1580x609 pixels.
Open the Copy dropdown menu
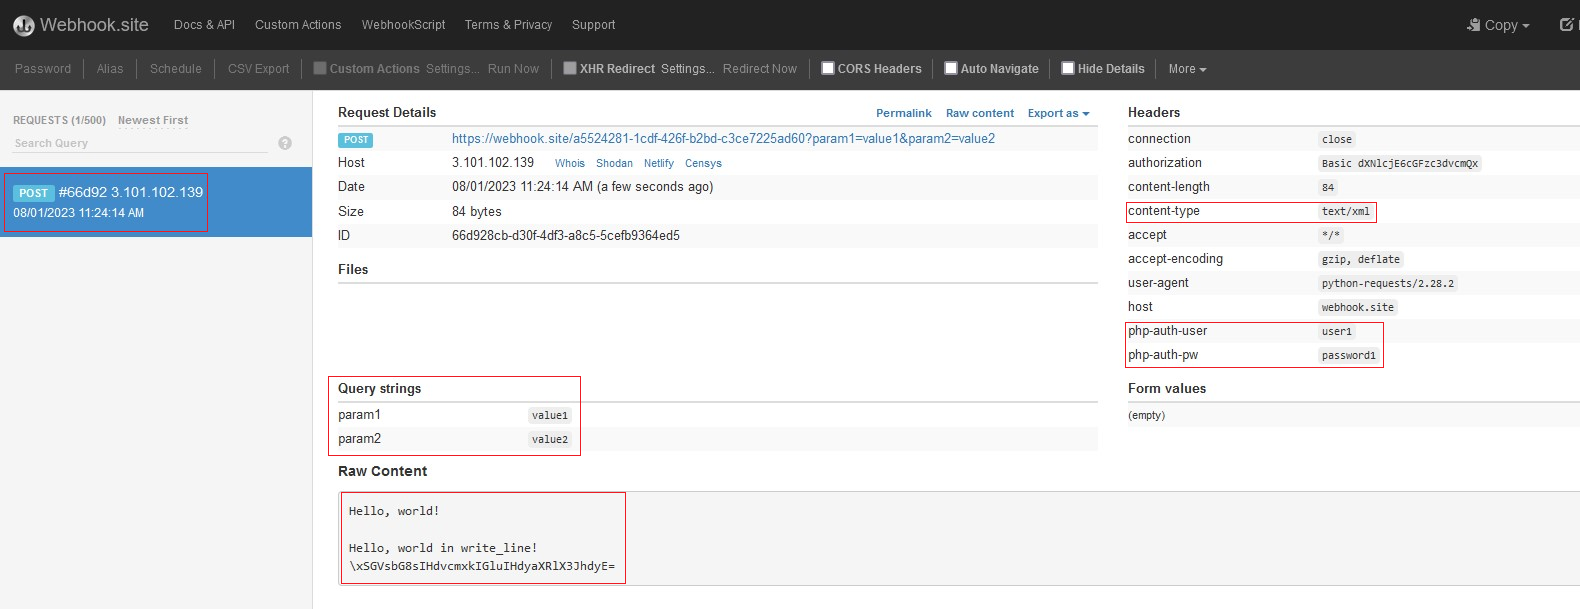pyautogui.click(x=1498, y=25)
